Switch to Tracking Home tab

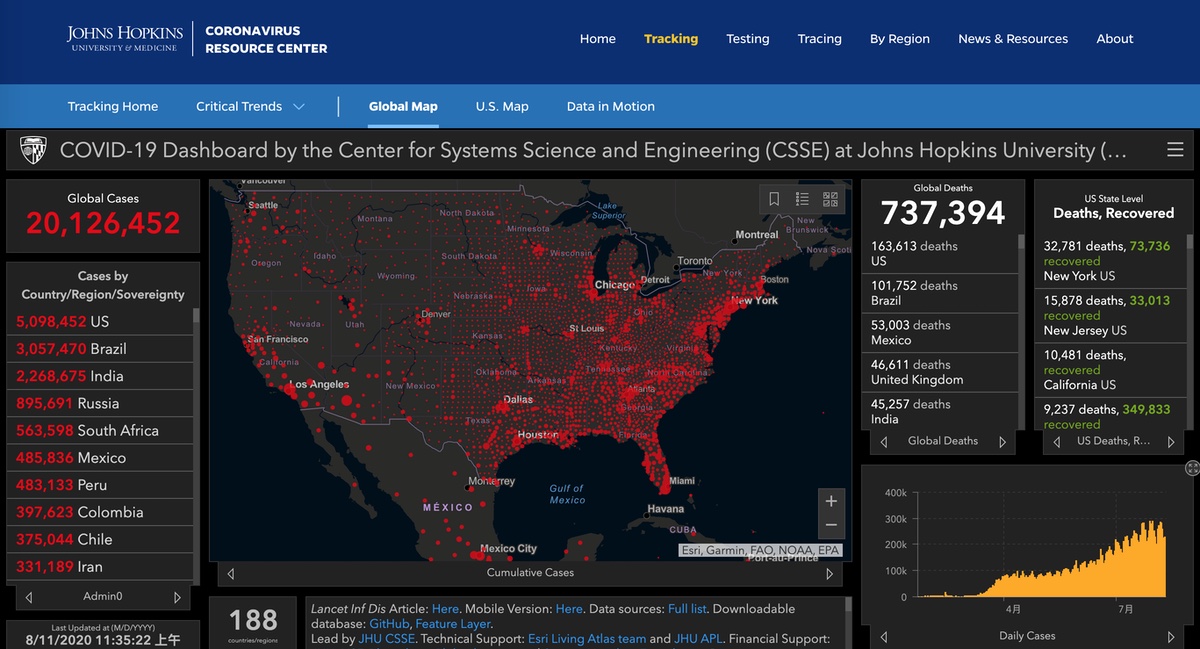(113, 106)
